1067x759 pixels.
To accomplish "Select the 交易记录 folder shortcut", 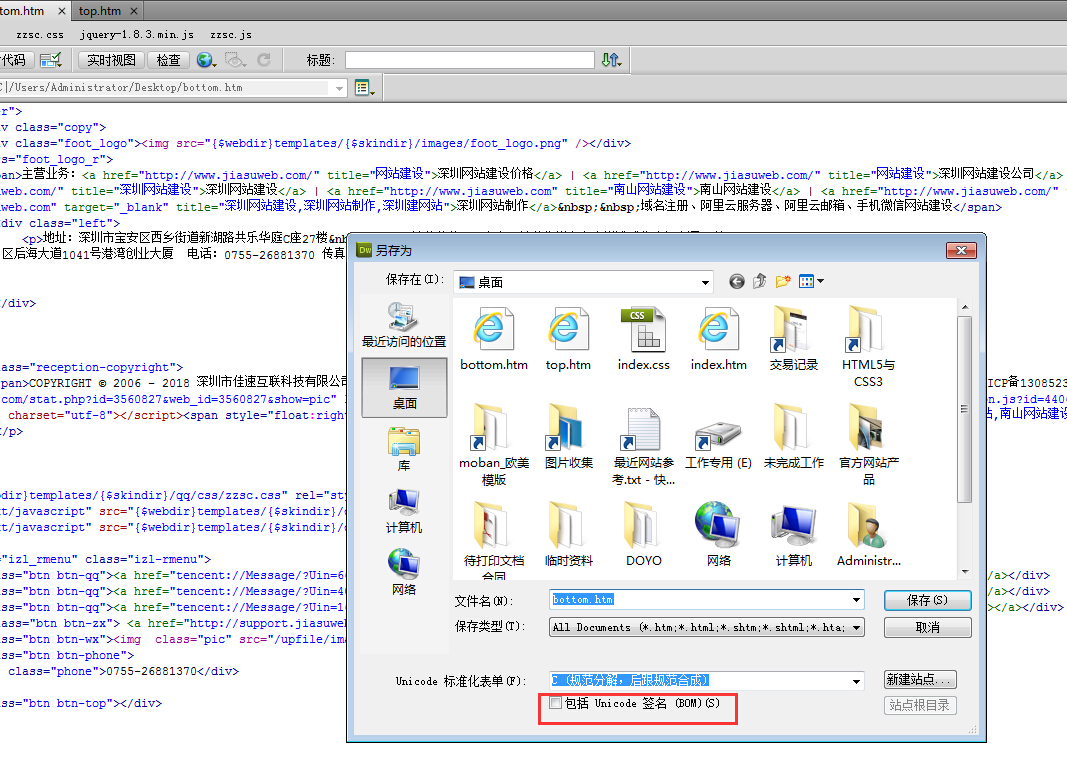I will 793,339.
